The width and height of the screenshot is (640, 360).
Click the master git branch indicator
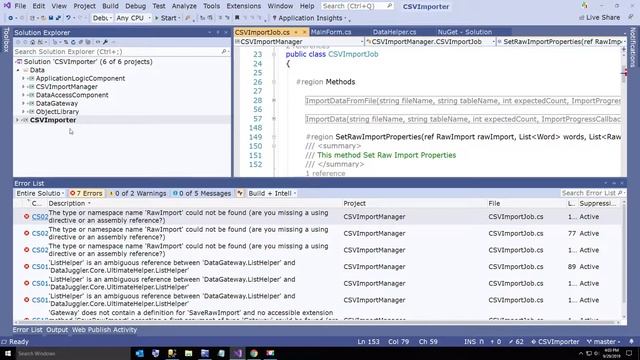[603, 342]
